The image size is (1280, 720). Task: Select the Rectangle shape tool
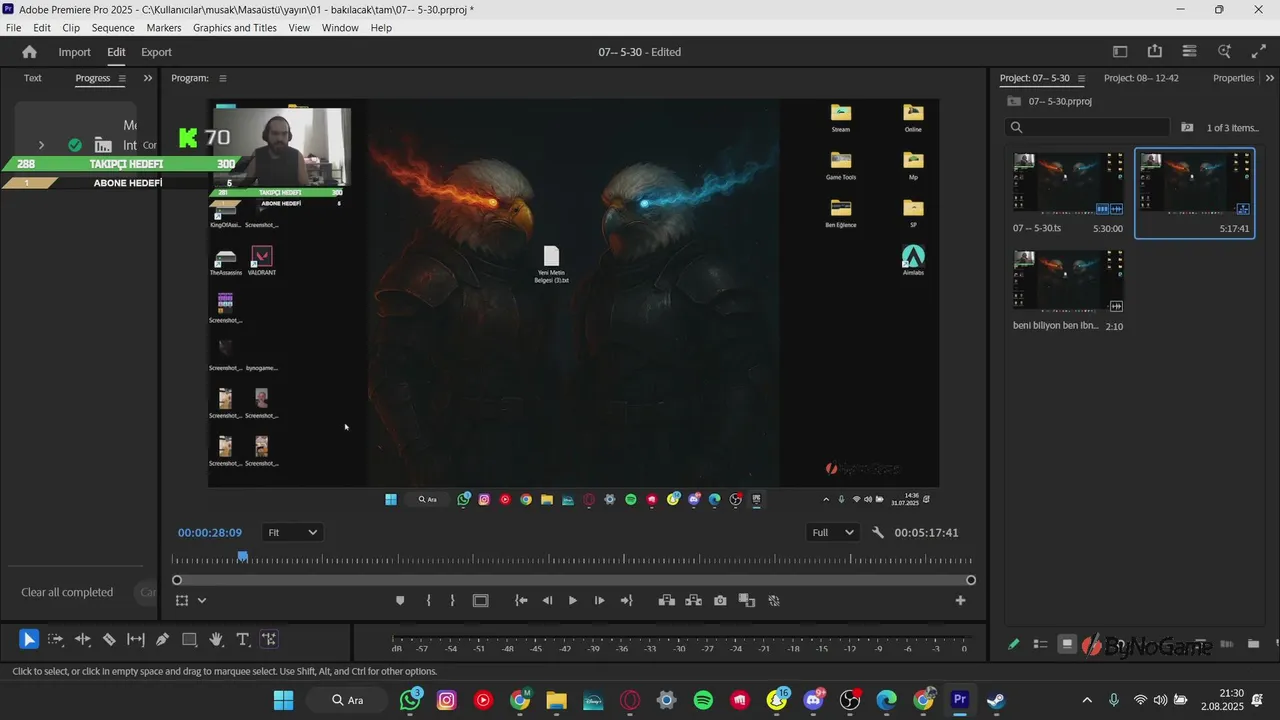(189, 640)
